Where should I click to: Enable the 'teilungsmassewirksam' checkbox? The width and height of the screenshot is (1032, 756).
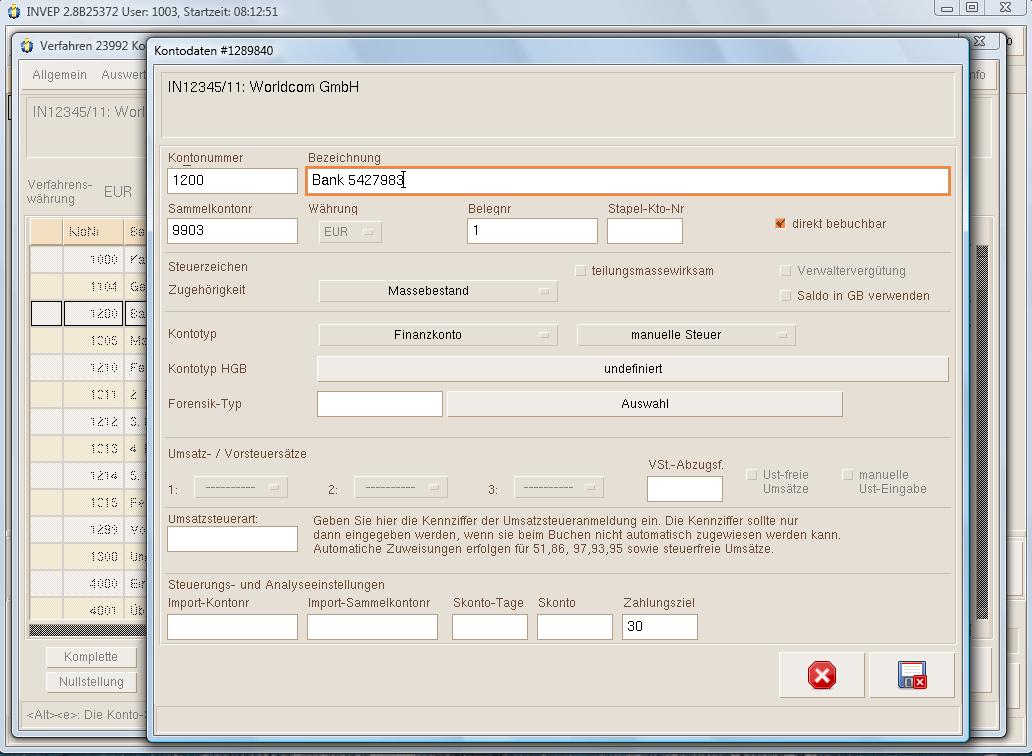click(x=581, y=271)
